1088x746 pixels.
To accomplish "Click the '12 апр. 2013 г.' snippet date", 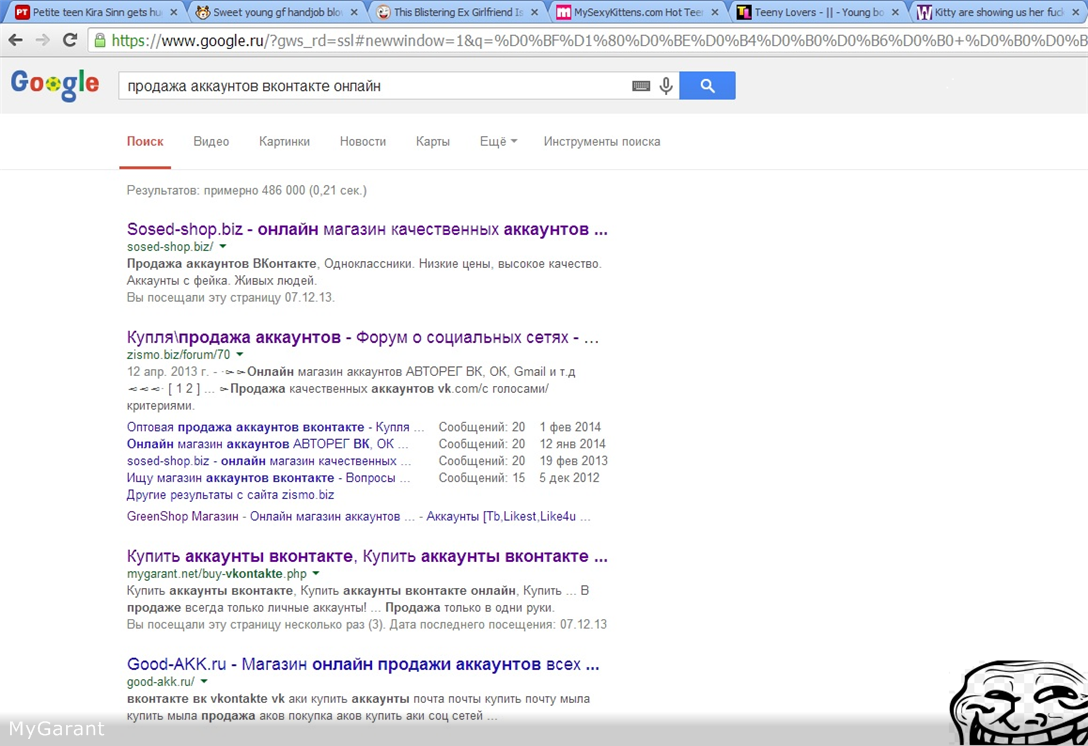I will pos(168,372).
